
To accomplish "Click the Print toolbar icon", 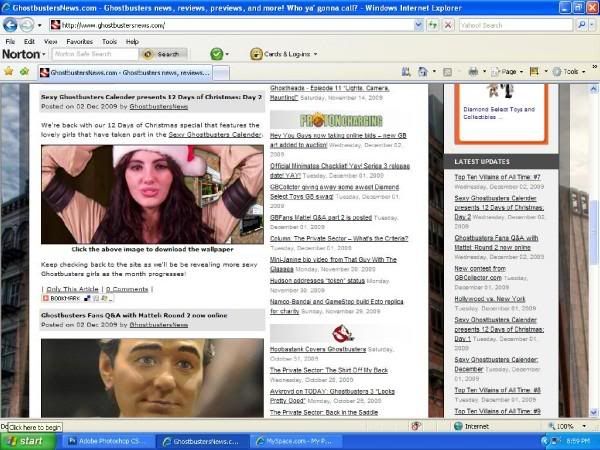I will 474,72.
